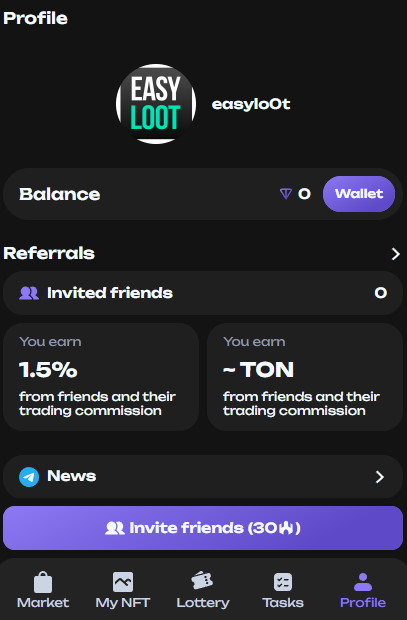Switch to the Tasks tab label
This screenshot has width=407, height=620.
[283, 603]
